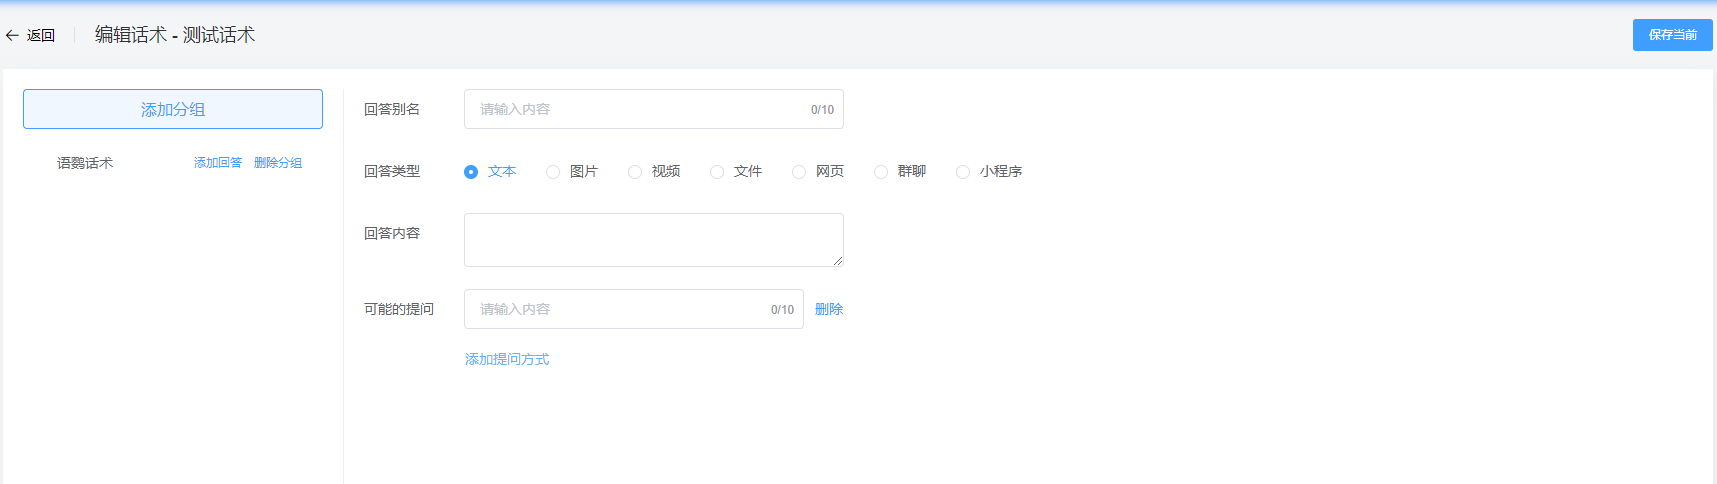
Task: Click the 添加提问方式 link
Action: (507, 359)
